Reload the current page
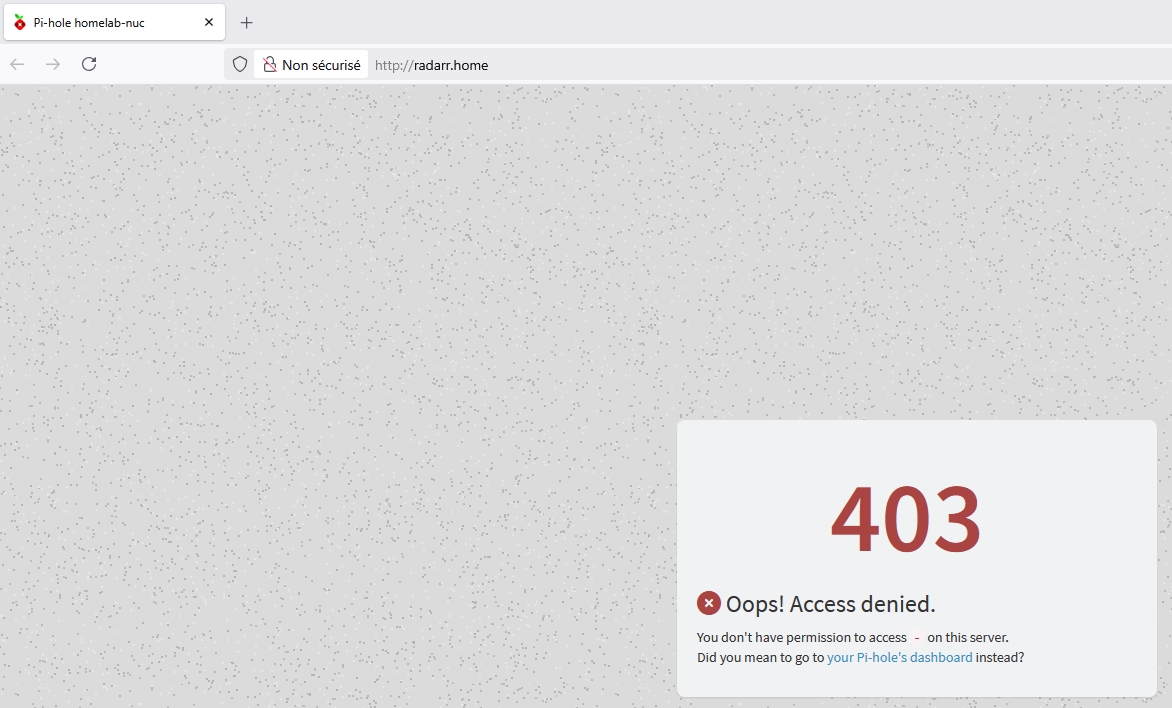This screenshot has width=1172, height=708. coord(89,64)
